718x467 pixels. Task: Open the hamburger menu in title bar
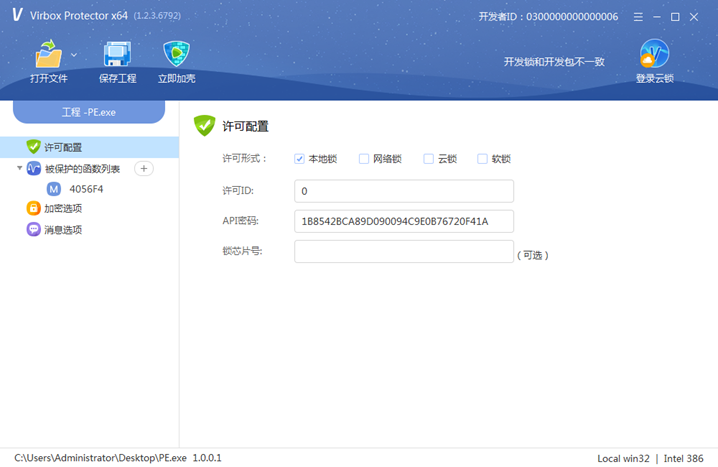[x=638, y=17]
